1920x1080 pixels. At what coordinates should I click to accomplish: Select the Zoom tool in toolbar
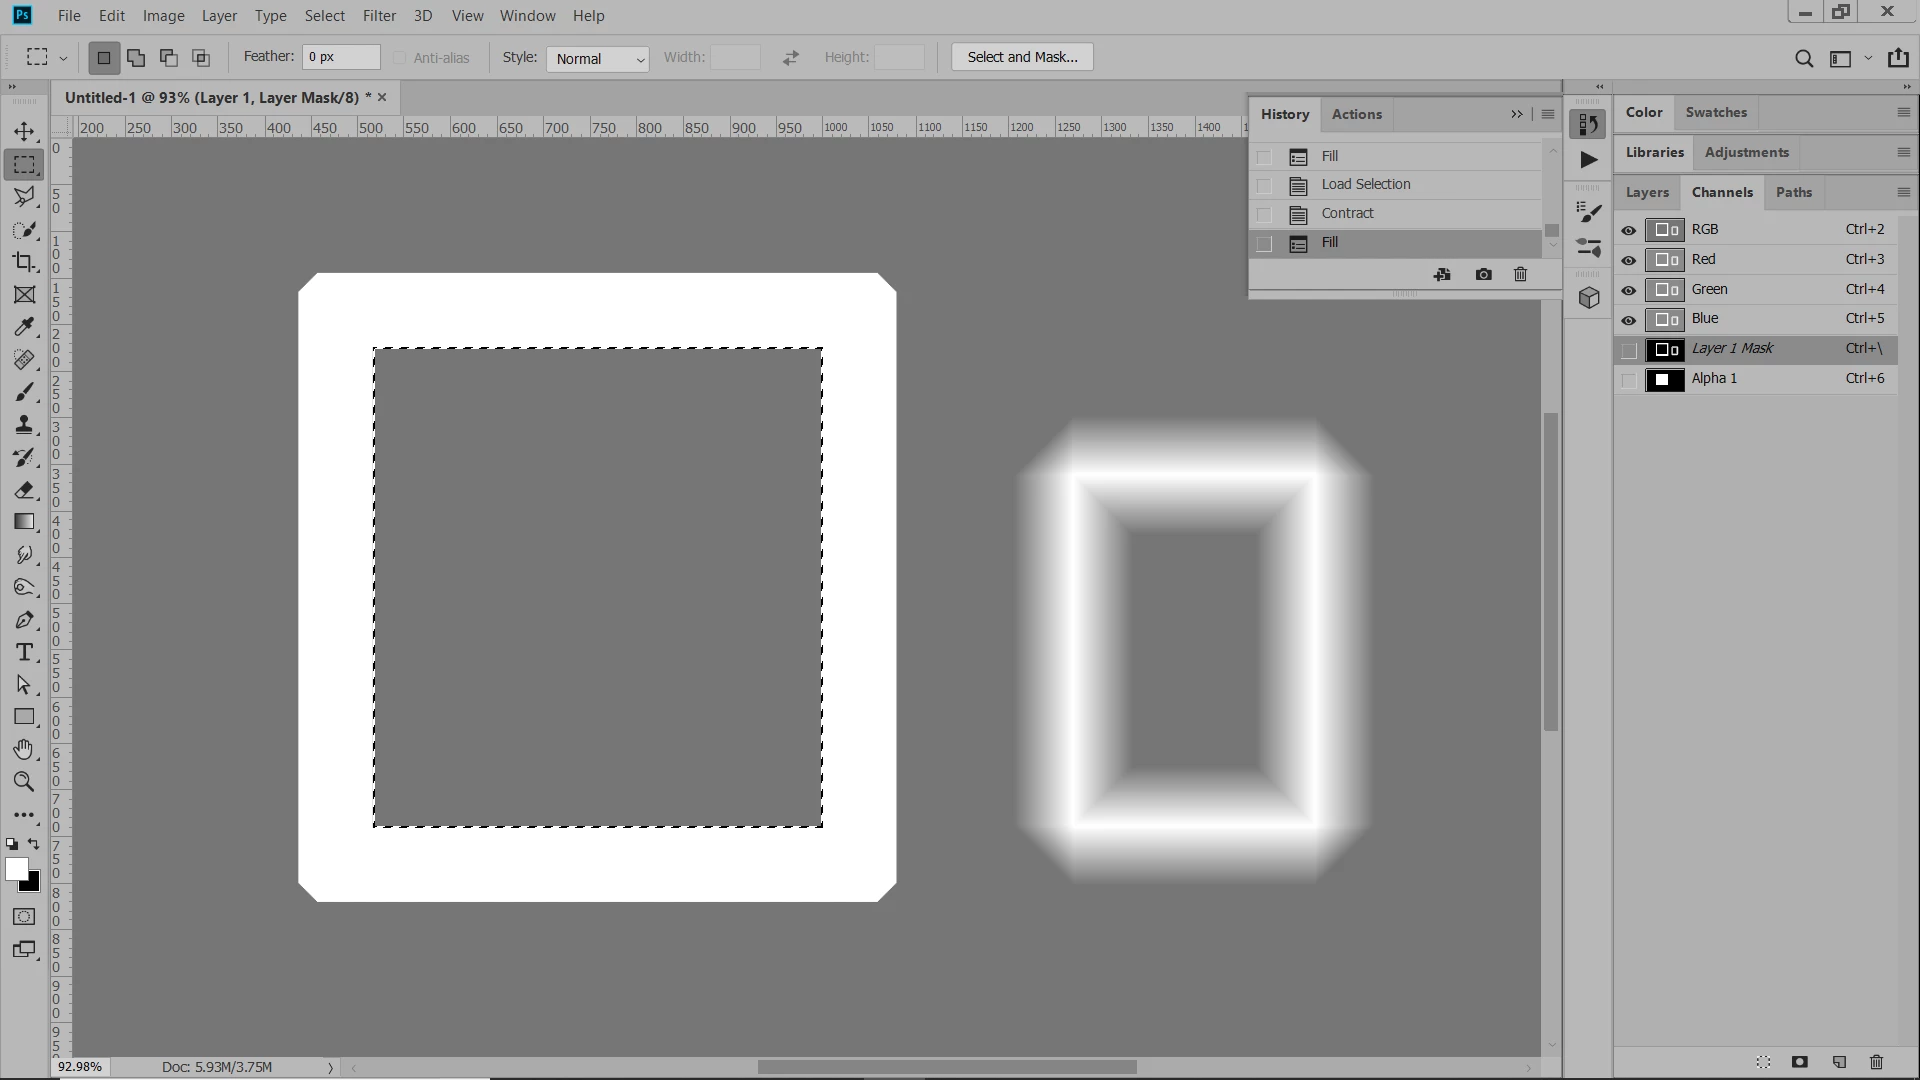tap(24, 782)
